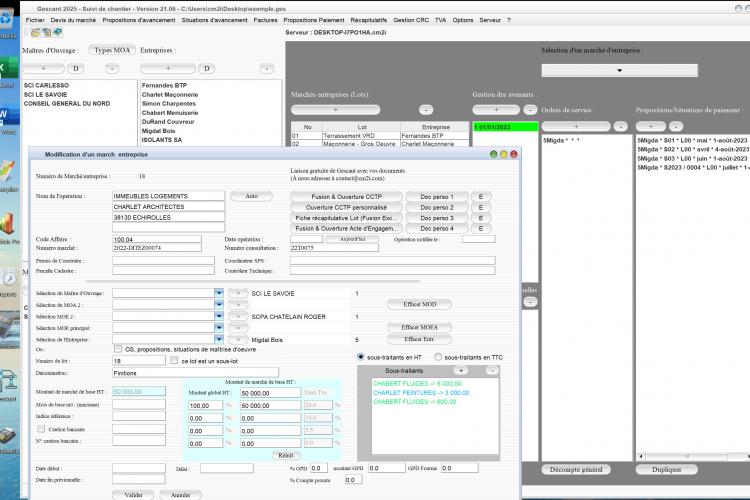Add a Marchés entreprises lot with plus

click(x=335, y=110)
